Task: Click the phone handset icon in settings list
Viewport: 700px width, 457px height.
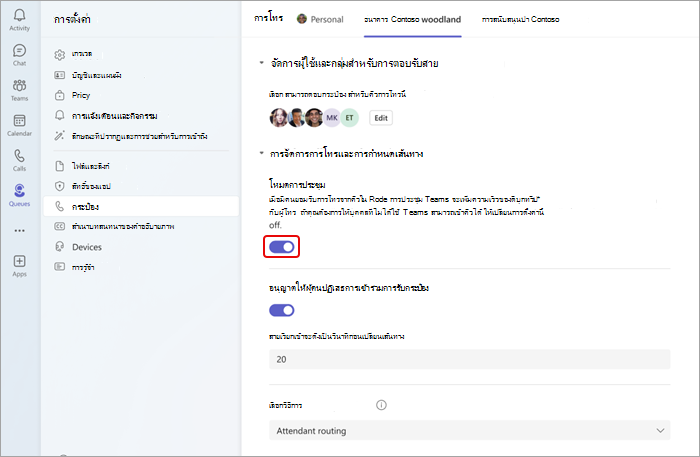Action: tap(59, 206)
